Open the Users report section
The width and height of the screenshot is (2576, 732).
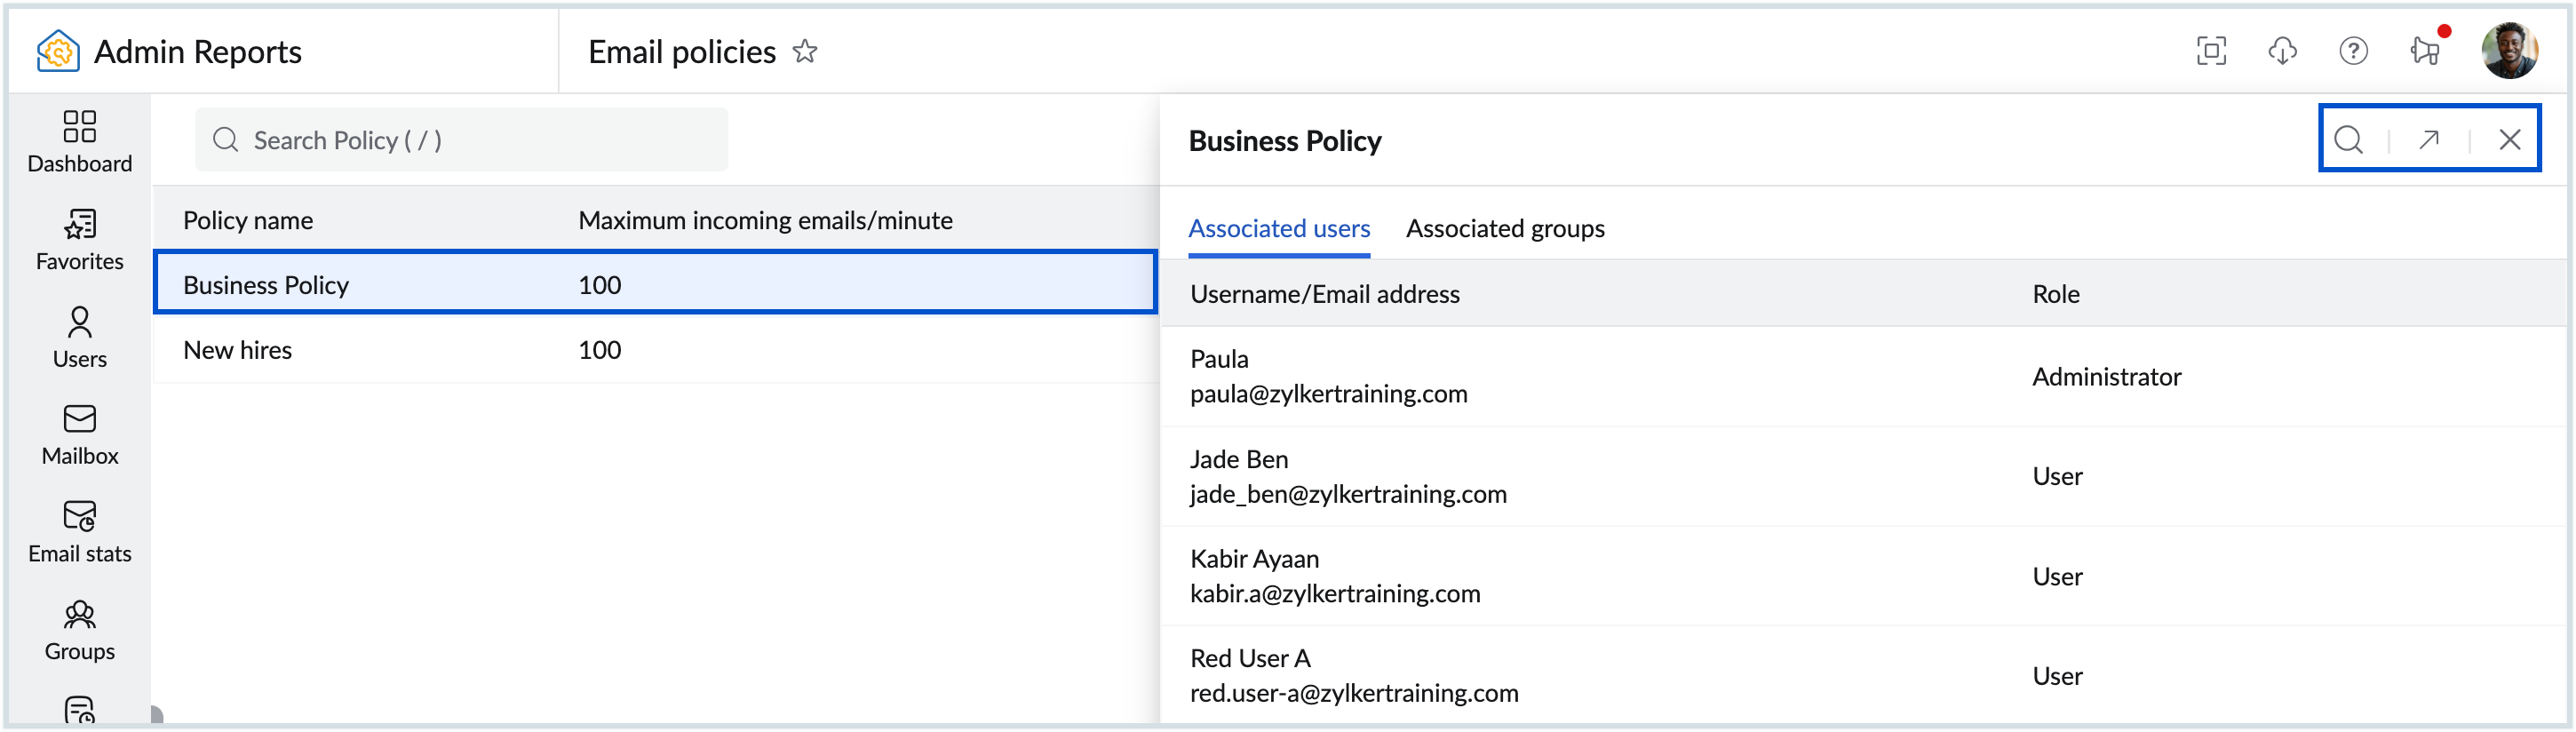coord(79,337)
